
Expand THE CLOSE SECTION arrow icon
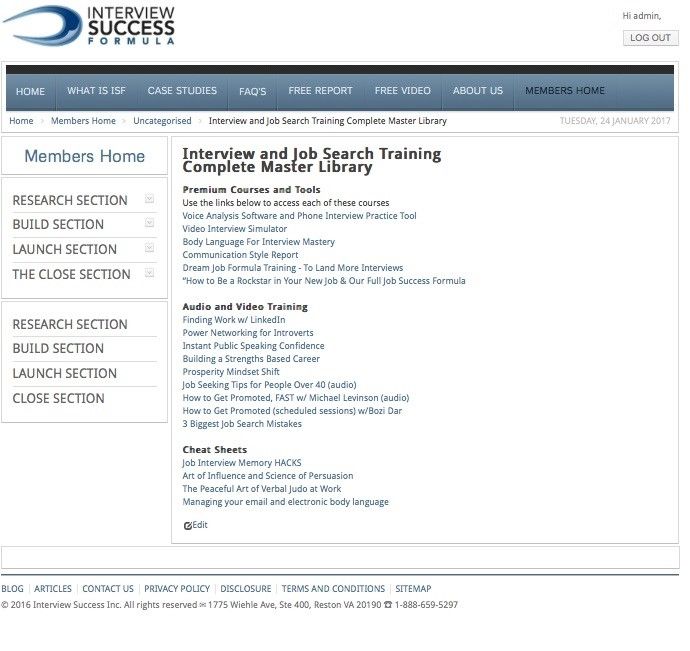(x=149, y=273)
